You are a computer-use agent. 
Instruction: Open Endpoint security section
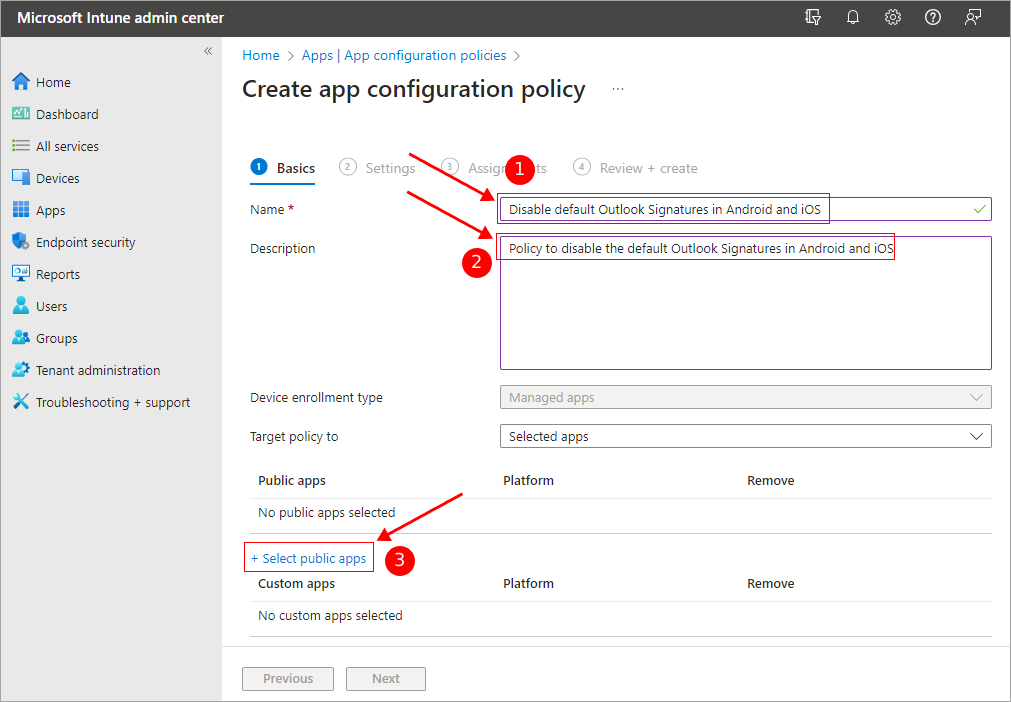[86, 242]
